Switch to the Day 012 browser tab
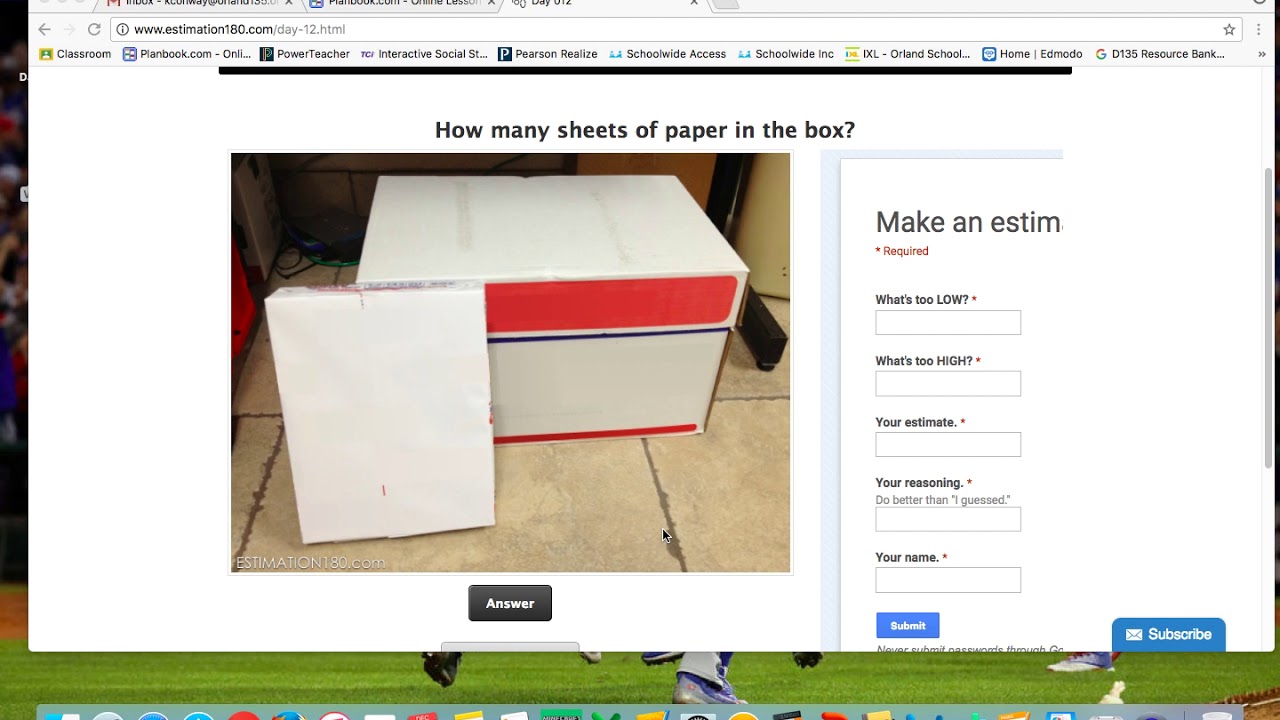The height and width of the screenshot is (720, 1280). coord(605,4)
